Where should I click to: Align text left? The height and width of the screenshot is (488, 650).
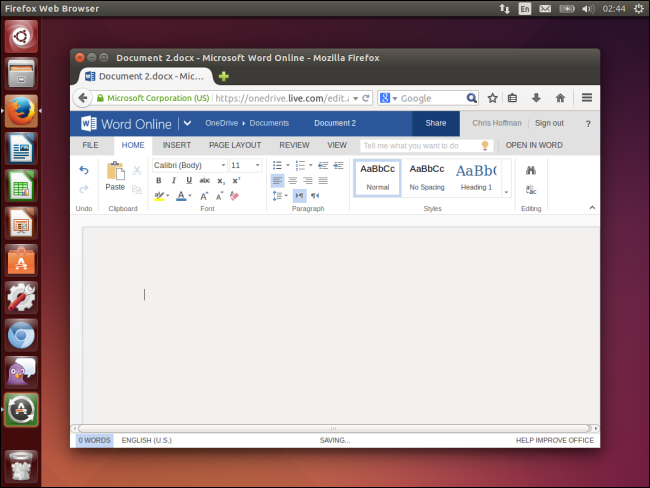[277, 180]
